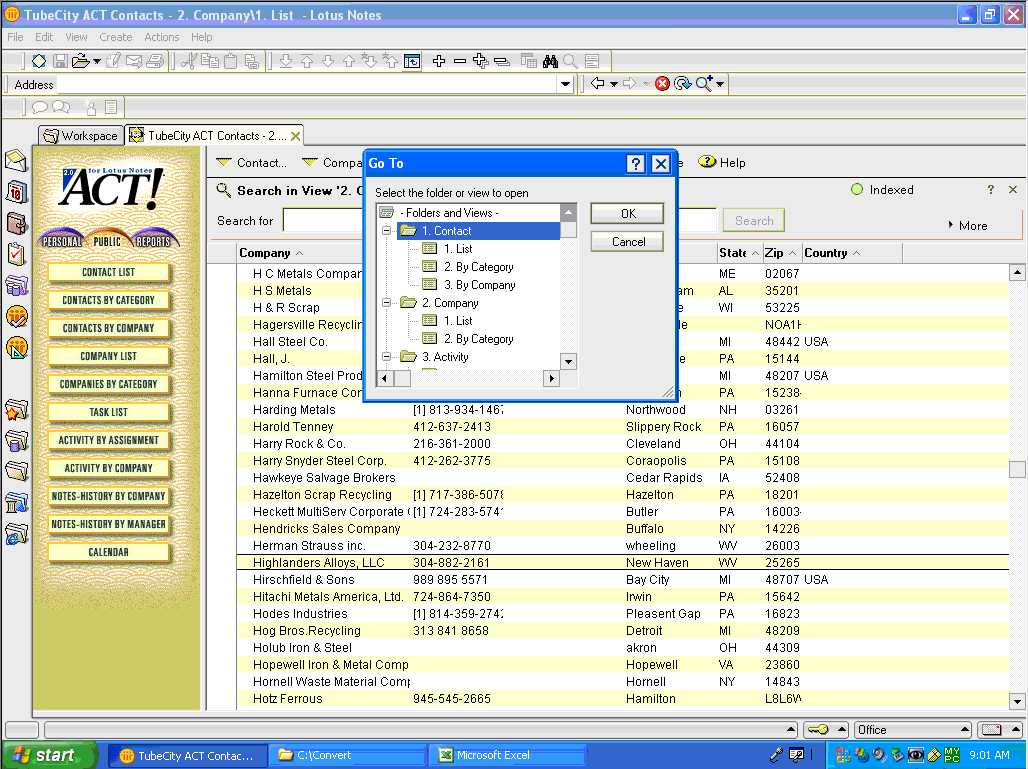Collapse the 2. Company folder in tree
1028x769 pixels.
coord(386,303)
